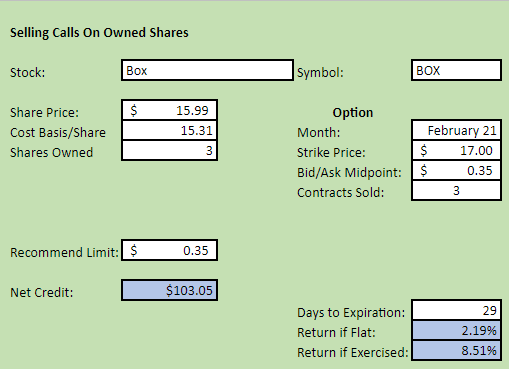Click the Days to Expiration label
The height and width of the screenshot is (369, 509).
click(351, 313)
